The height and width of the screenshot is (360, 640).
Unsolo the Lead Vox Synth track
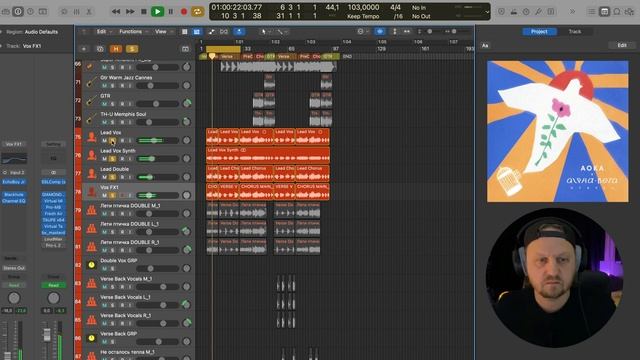[113, 159]
